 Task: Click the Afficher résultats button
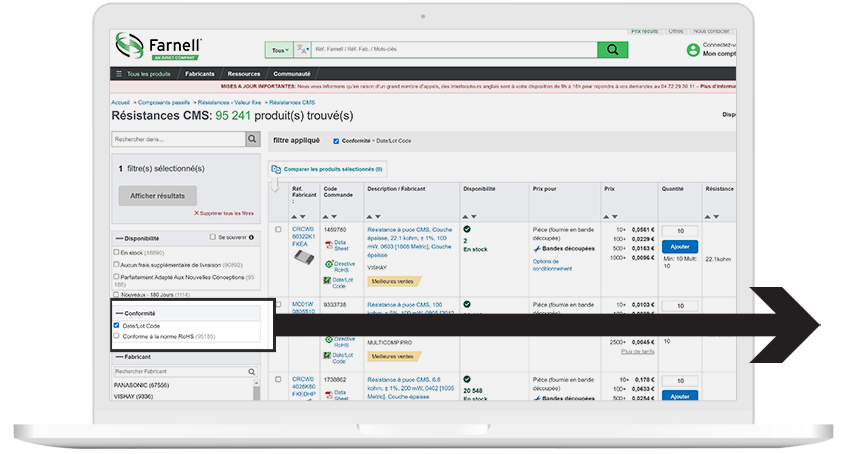pyautogui.click(x=157, y=196)
